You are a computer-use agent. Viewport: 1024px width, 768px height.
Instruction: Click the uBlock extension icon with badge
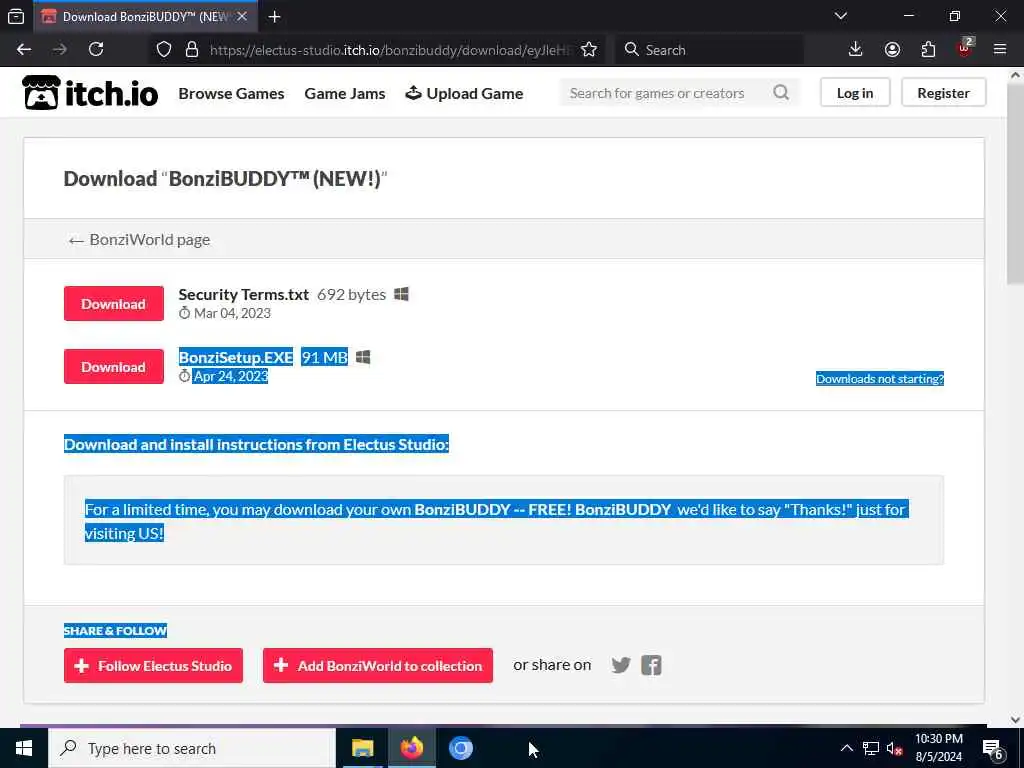click(965, 48)
